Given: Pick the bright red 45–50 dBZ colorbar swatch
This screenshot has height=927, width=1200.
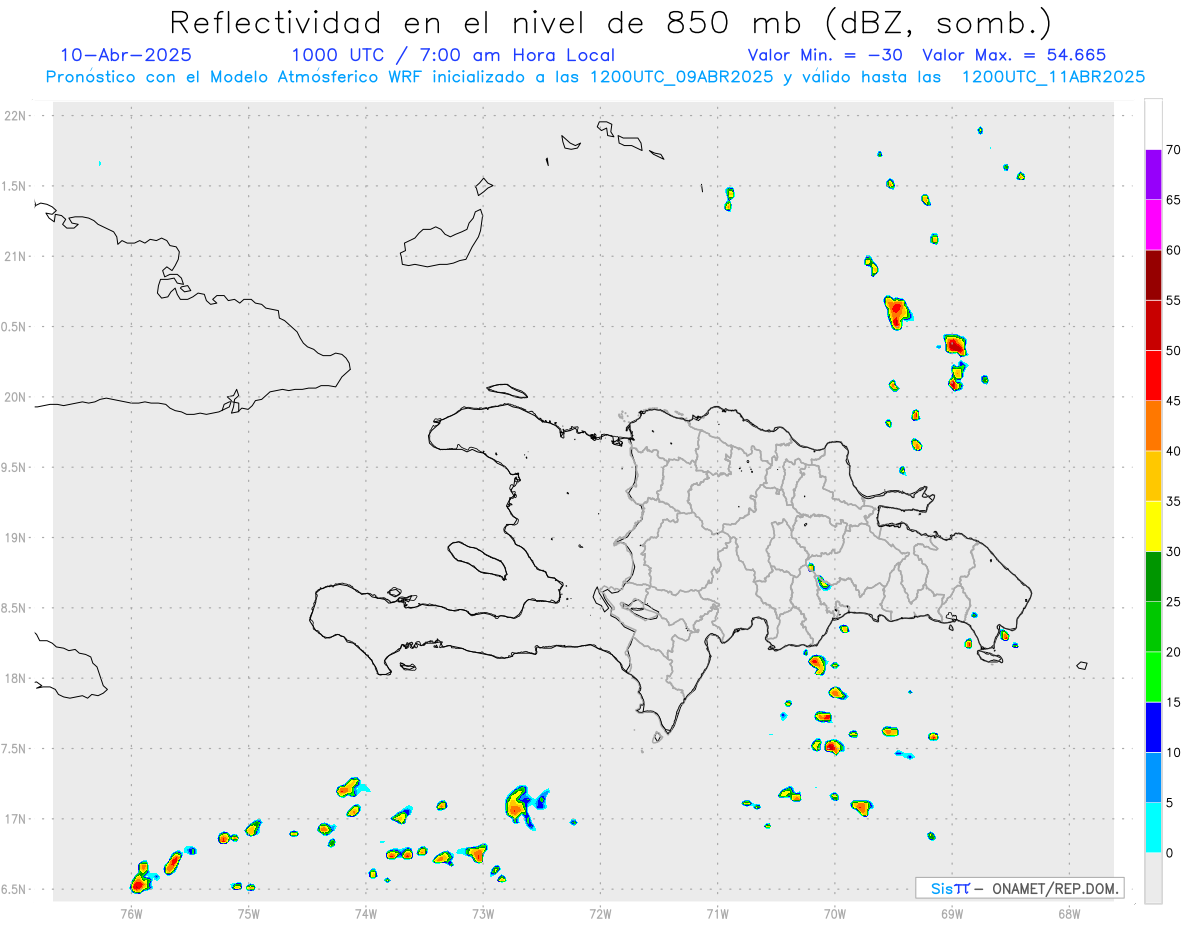Looking at the screenshot, I should click(x=1153, y=376).
